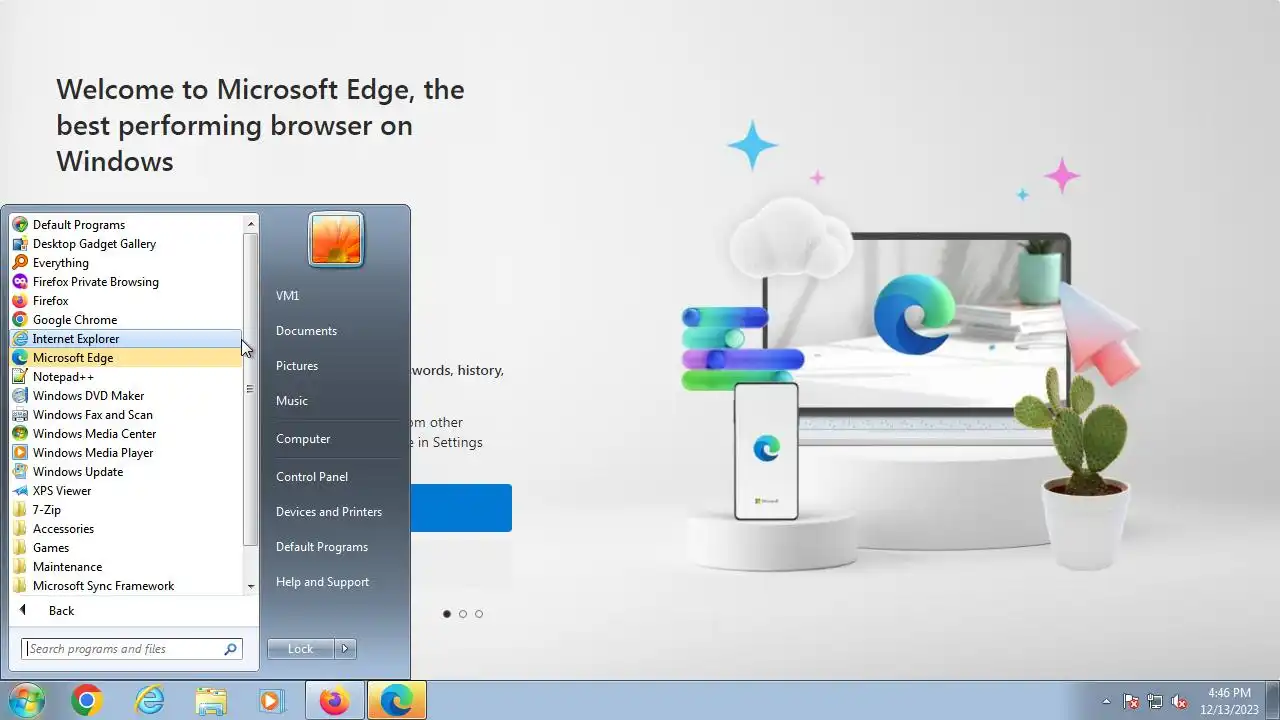Click programs list scrollbar down arrow

pyautogui.click(x=251, y=586)
